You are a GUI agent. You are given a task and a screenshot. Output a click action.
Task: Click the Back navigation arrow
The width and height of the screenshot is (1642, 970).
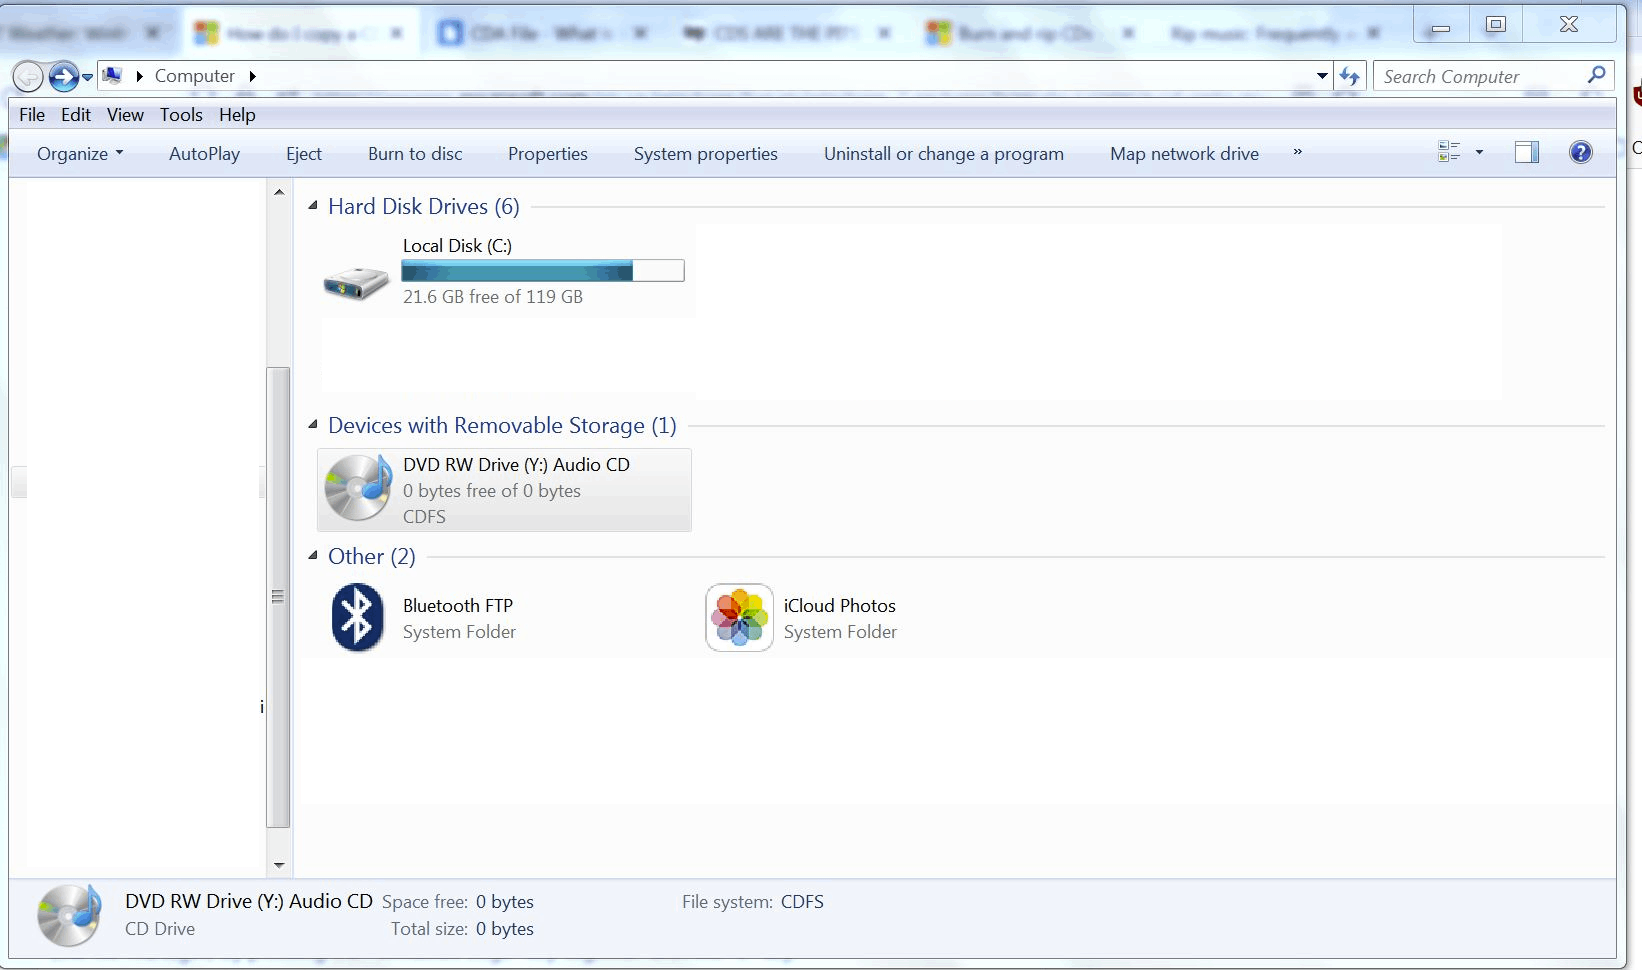pos(28,76)
